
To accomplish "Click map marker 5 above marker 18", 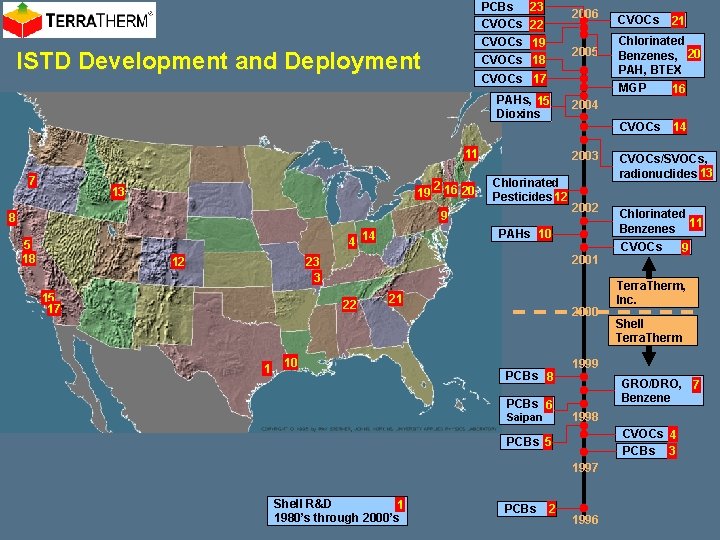I will click(28, 243).
